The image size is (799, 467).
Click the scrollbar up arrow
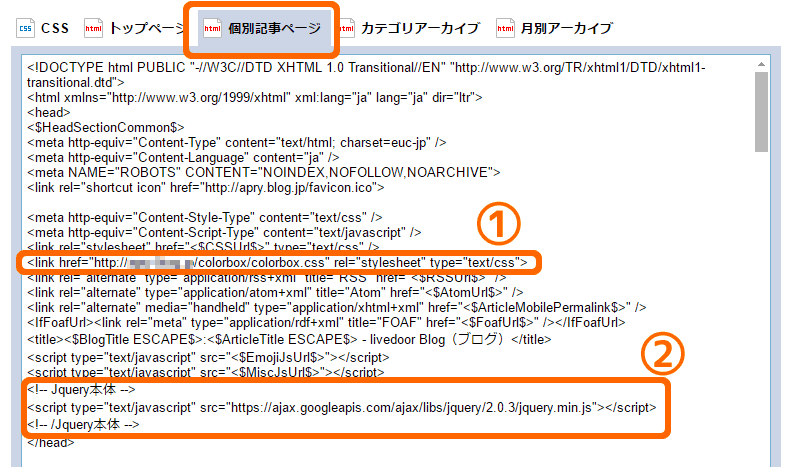click(x=761, y=64)
